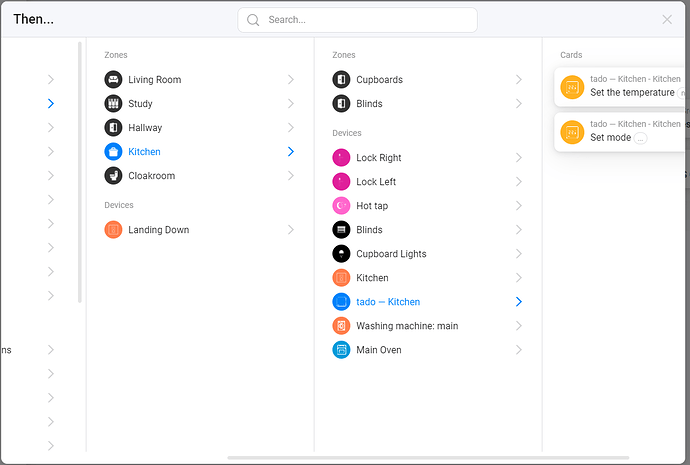Click the blue chevron in the leftmost column

[51, 103]
